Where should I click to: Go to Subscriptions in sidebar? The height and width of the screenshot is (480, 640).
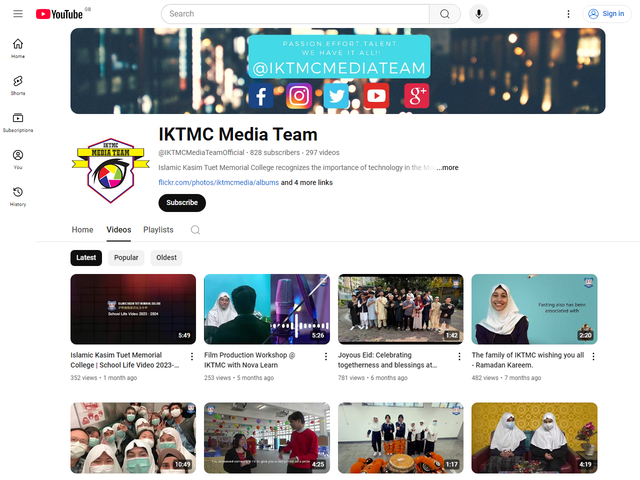tap(18, 121)
